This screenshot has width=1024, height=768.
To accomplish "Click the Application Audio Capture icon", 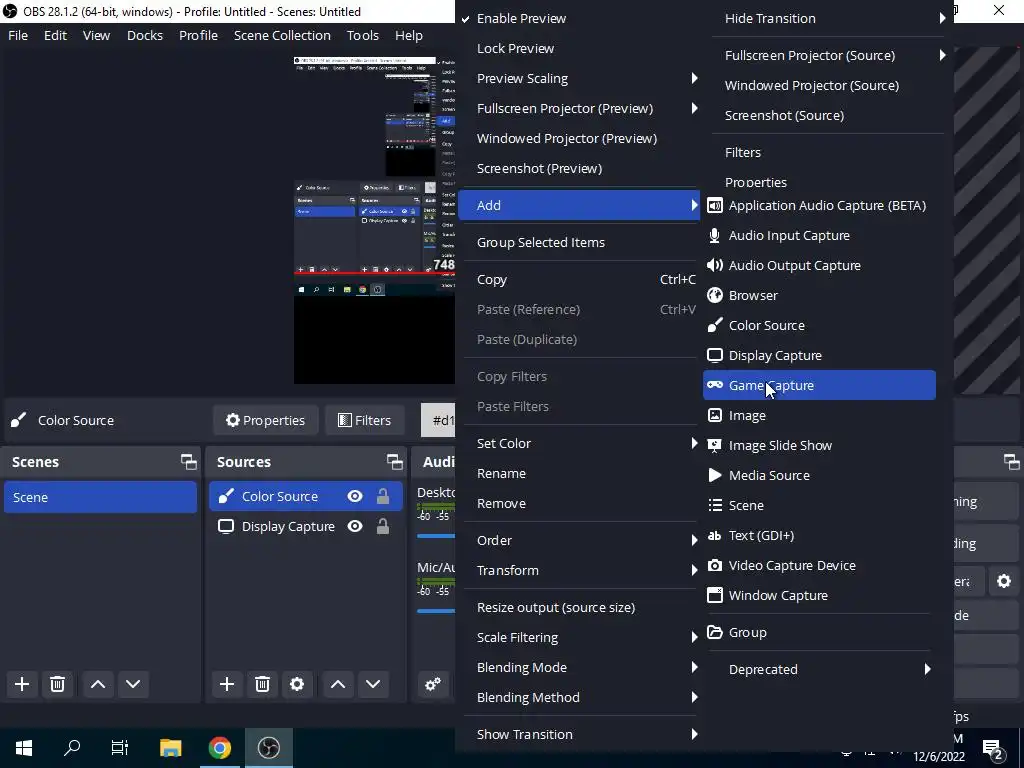I will click(x=715, y=206).
